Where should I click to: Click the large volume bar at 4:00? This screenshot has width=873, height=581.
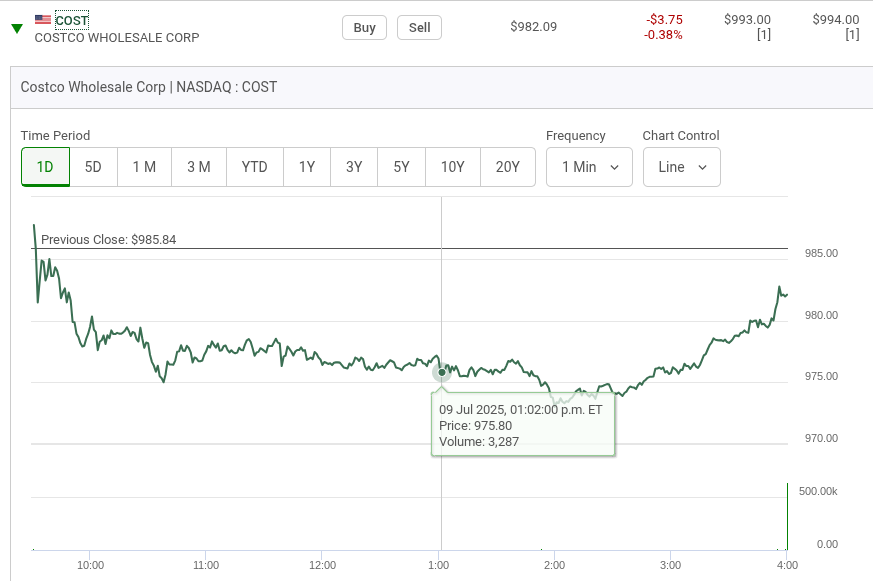point(787,516)
